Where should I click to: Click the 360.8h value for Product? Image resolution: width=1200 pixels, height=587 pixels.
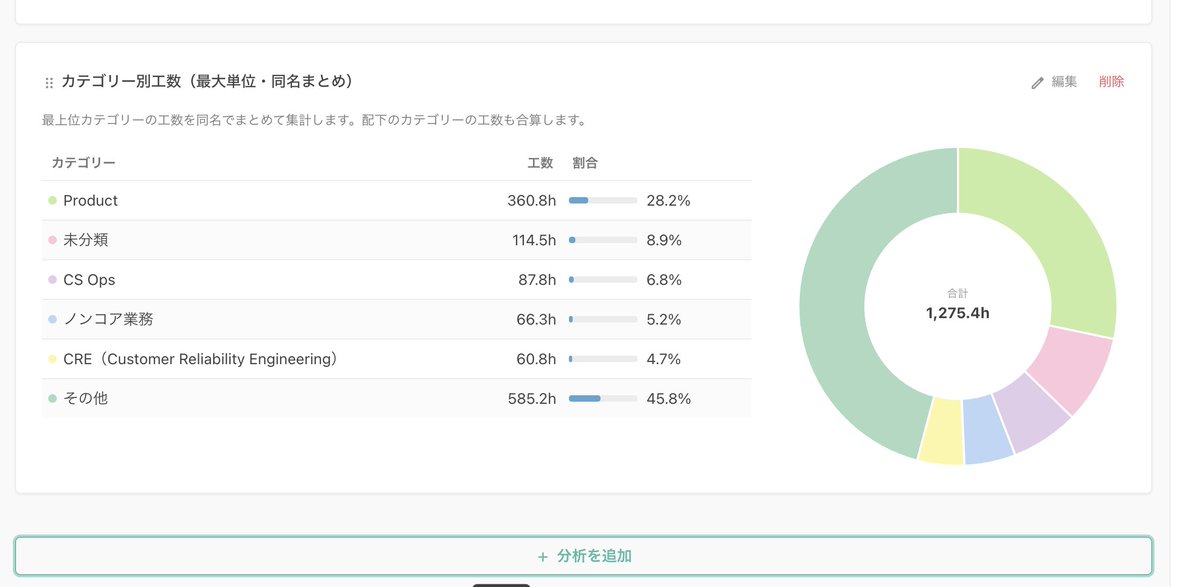[x=531, y=200]
